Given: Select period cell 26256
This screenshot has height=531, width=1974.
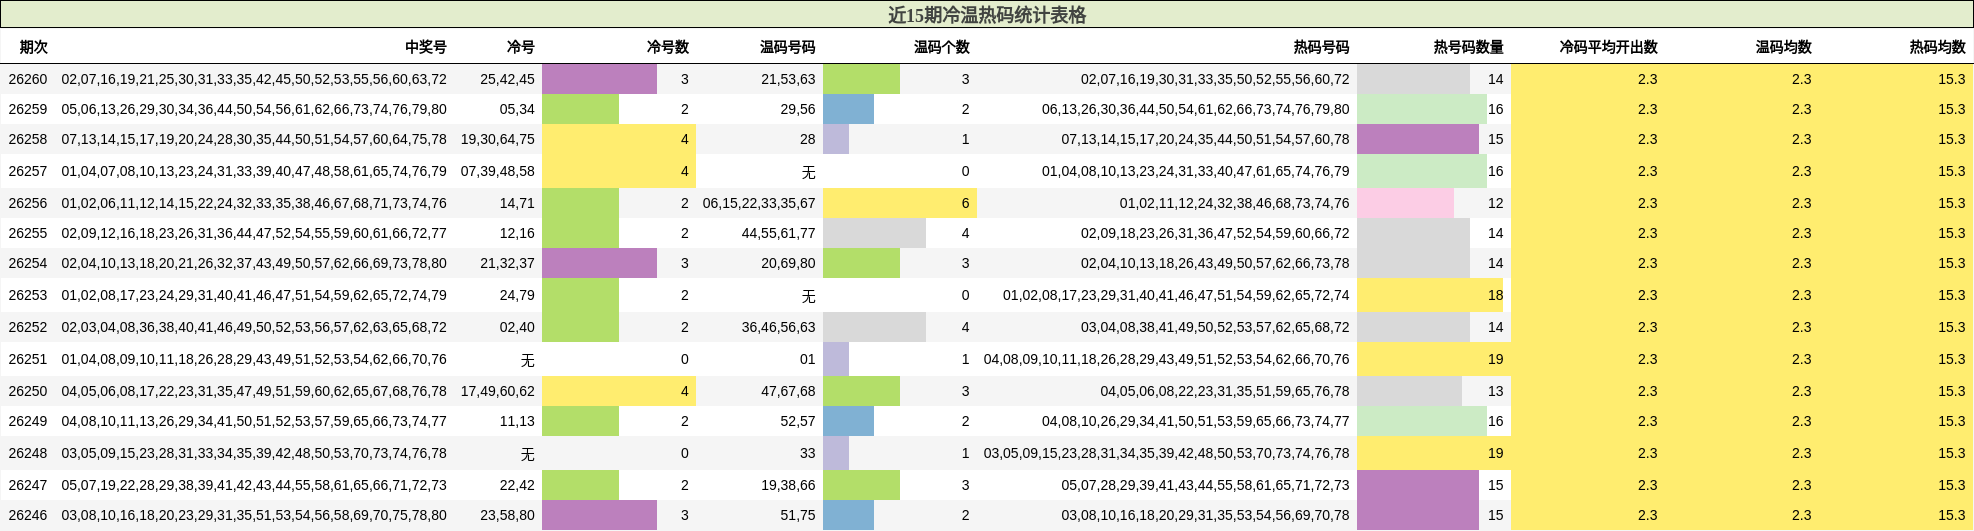Looking at the screenshot, I should pyautogui.click(x=28, y=203).
